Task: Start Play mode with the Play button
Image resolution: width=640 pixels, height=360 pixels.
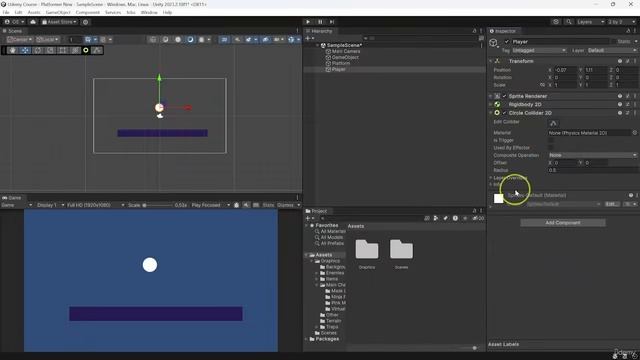Action: pyautogui.click(x=308, y=22)
